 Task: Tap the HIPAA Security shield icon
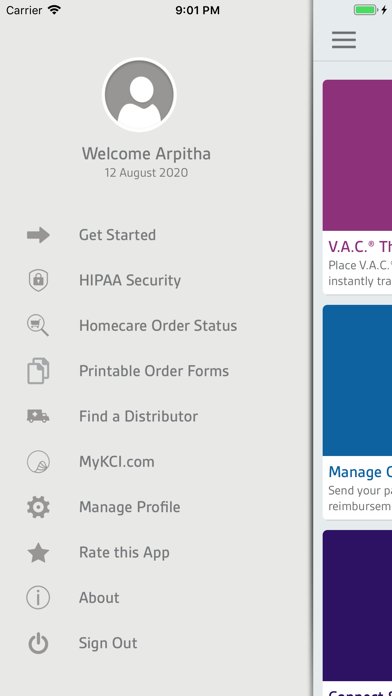click(x=38, y=281)
